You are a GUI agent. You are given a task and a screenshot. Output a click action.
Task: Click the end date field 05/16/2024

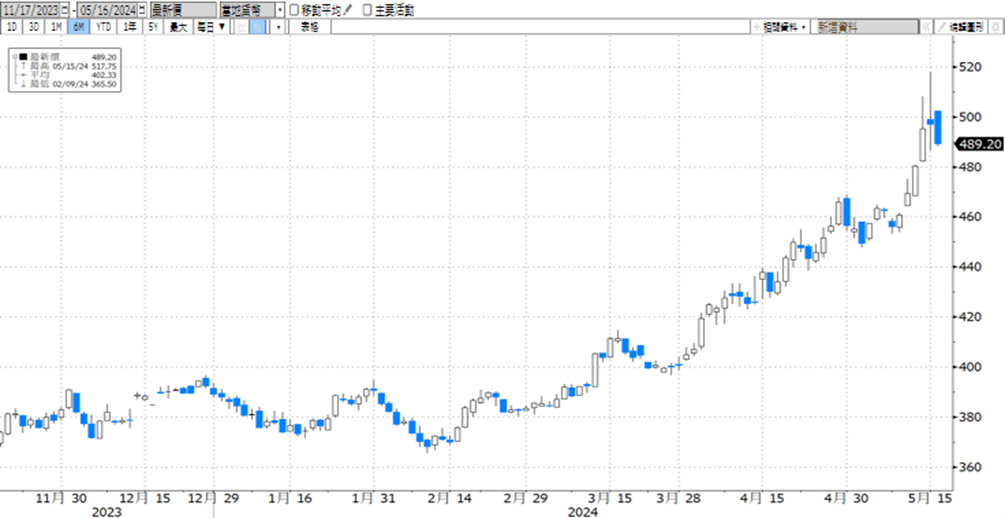[x=108, y=10]
